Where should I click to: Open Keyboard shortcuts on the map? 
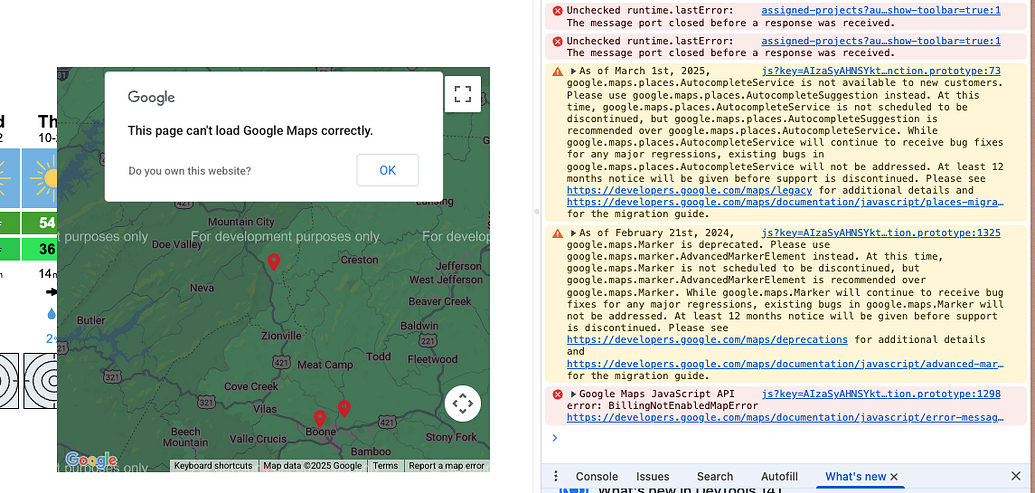pos(213,466)
